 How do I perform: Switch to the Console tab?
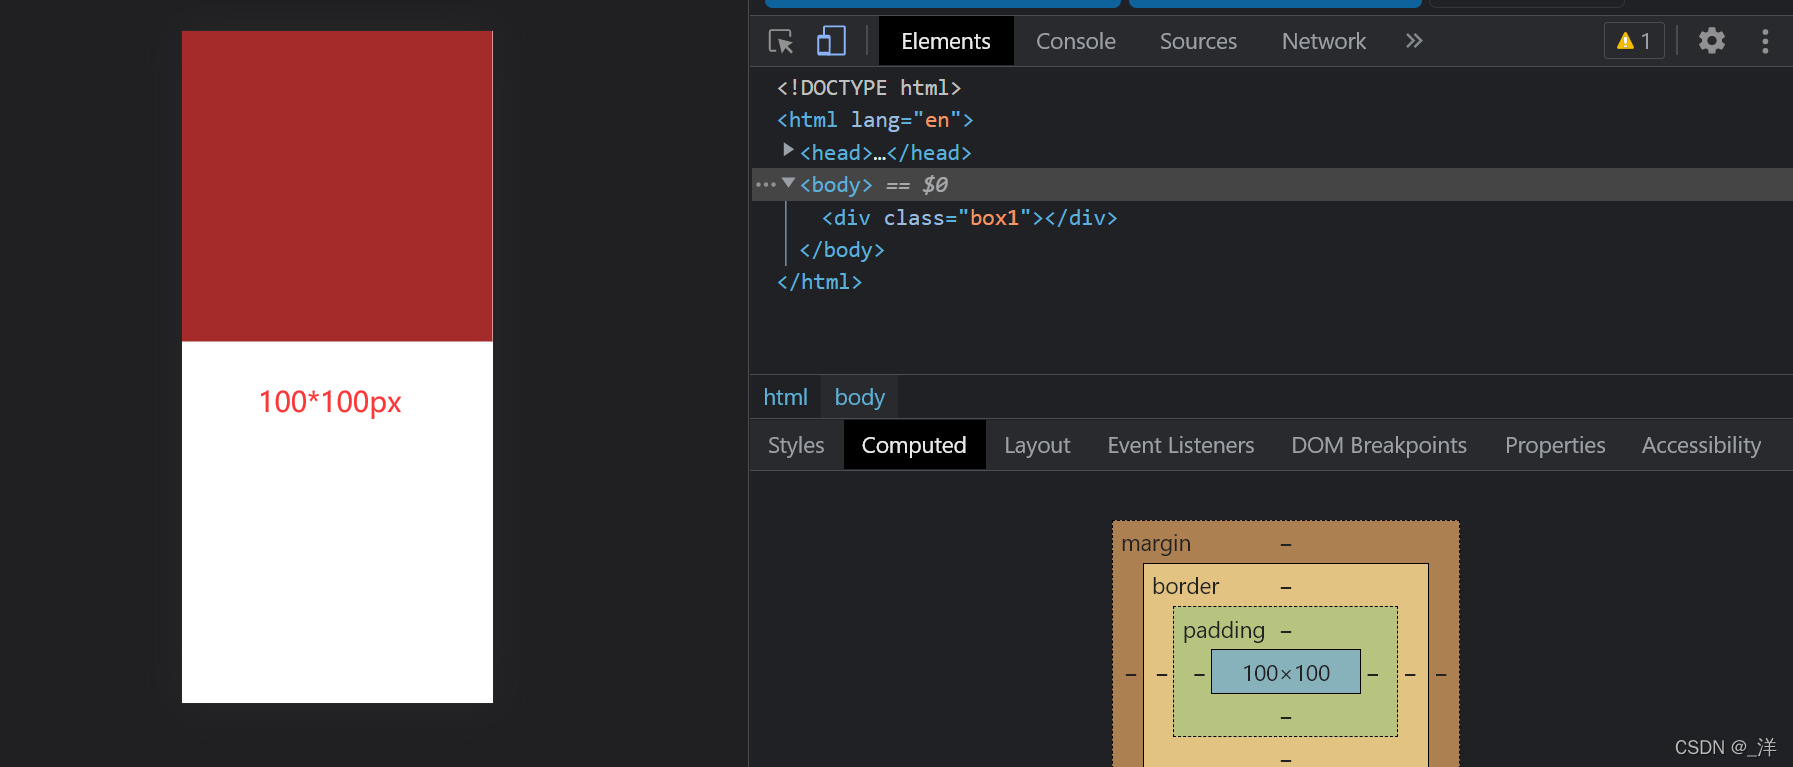pyautogui.click(x=1076, y=41)
